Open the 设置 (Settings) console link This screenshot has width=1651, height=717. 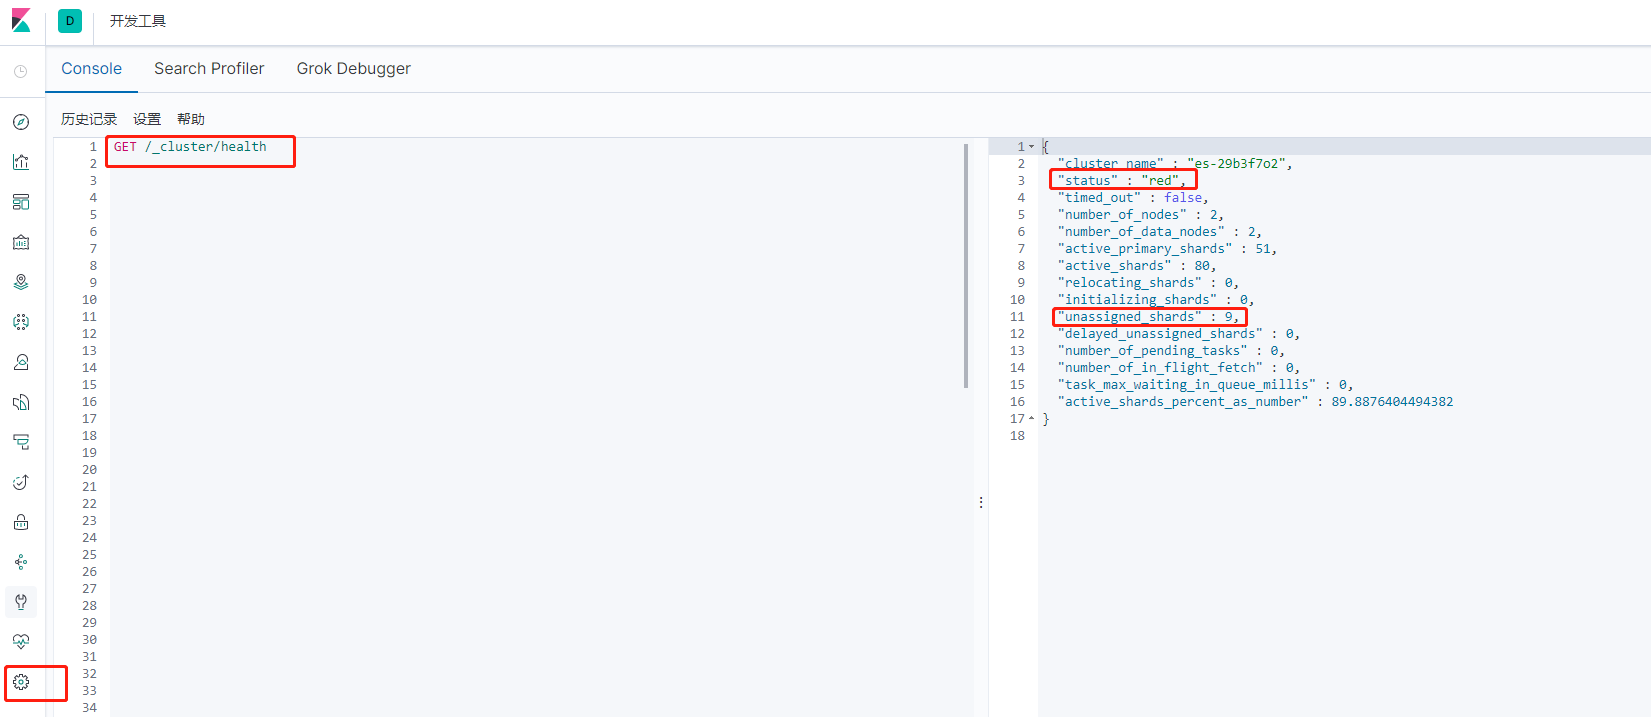[147, 119]
